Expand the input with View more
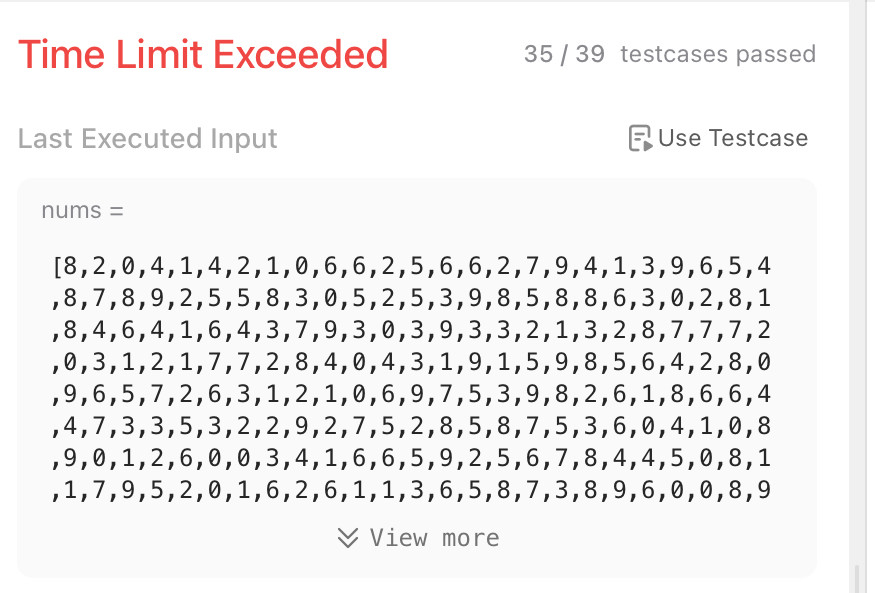Screen dimensions: 875x593 tap(418, 538)
